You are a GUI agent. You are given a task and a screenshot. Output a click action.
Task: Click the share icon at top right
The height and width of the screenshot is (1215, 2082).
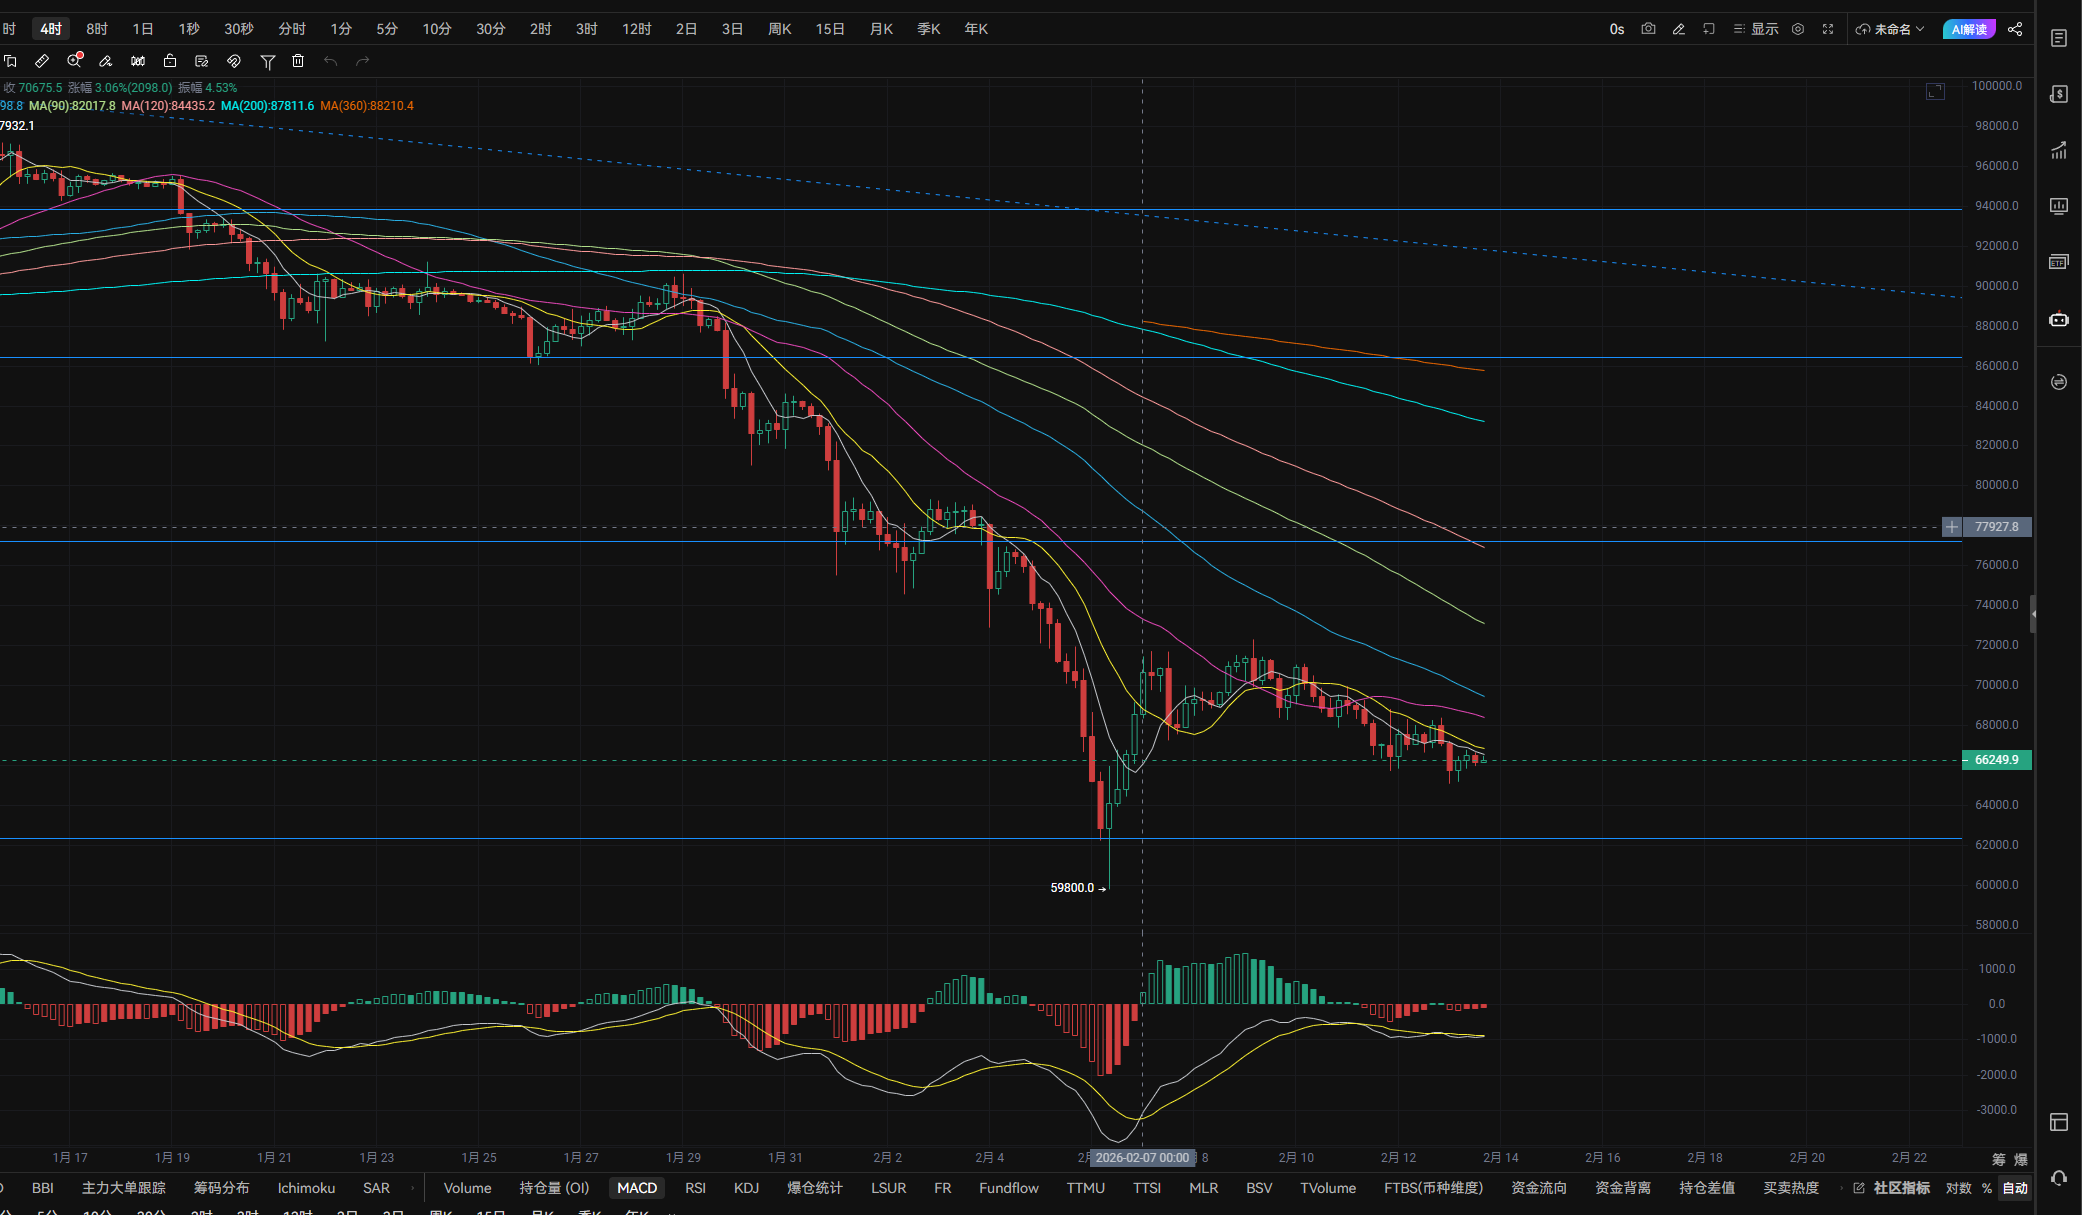pos(2015,29)
